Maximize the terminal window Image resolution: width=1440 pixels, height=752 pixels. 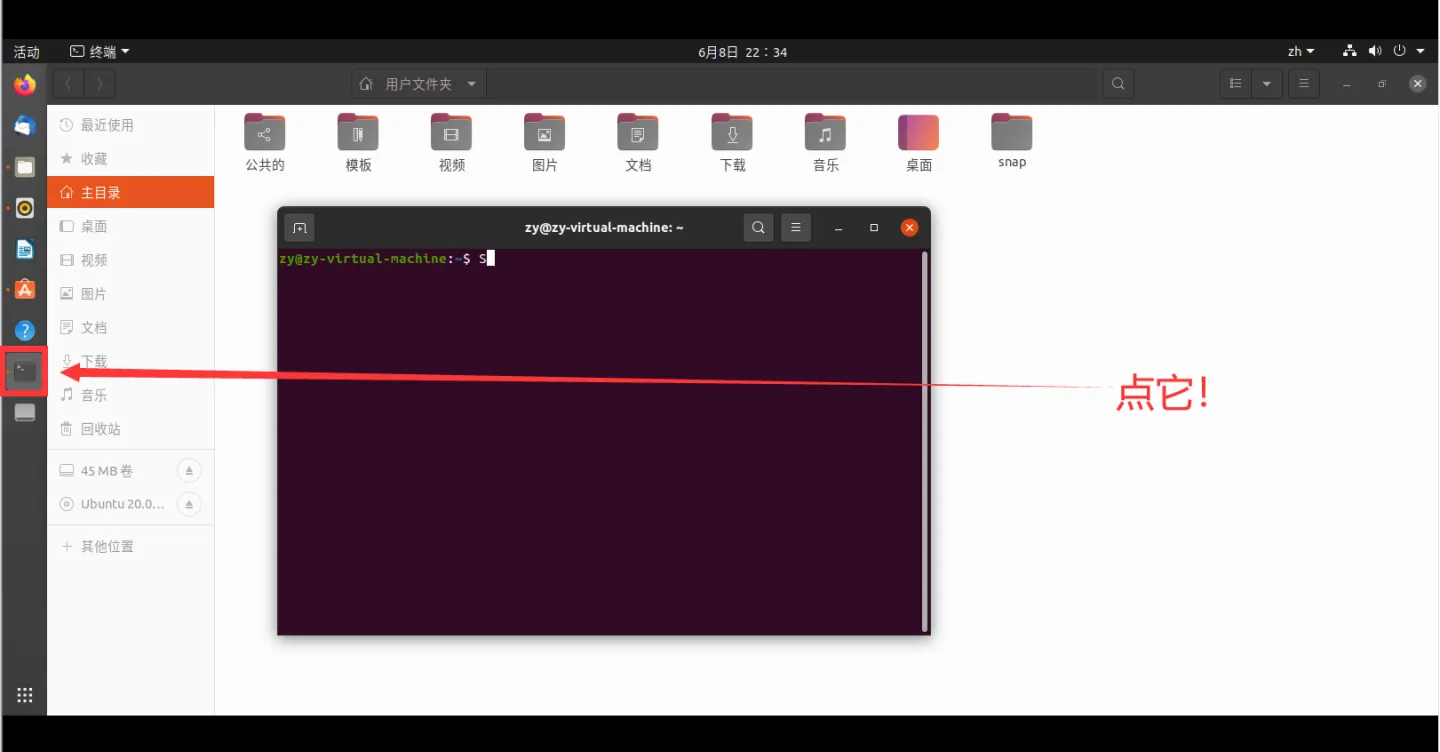tap(874, 228)
